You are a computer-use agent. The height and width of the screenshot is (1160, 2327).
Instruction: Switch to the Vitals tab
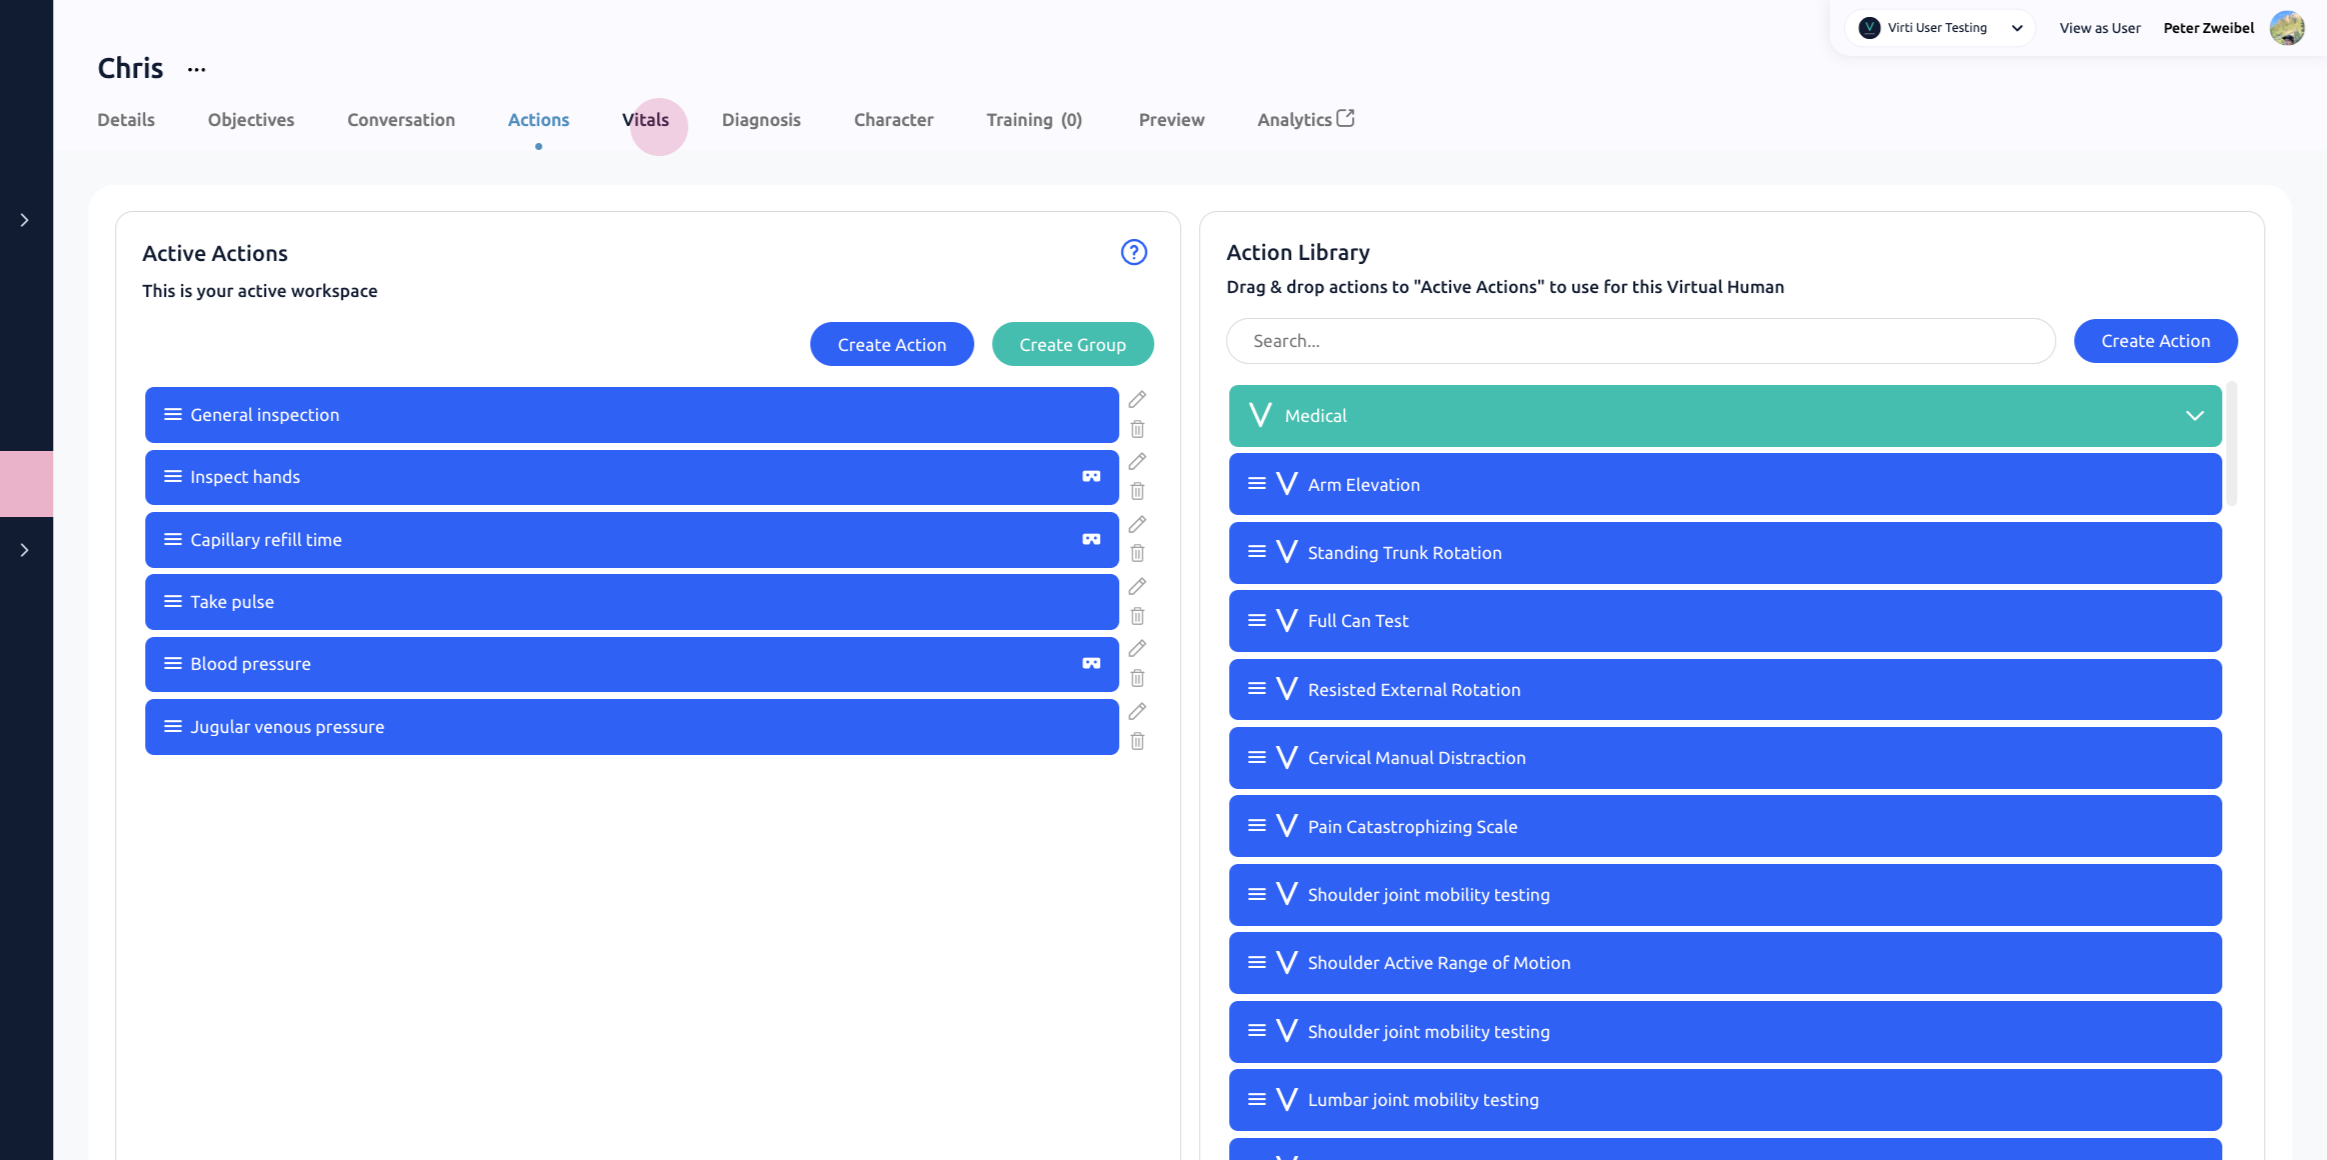(645, 120)
